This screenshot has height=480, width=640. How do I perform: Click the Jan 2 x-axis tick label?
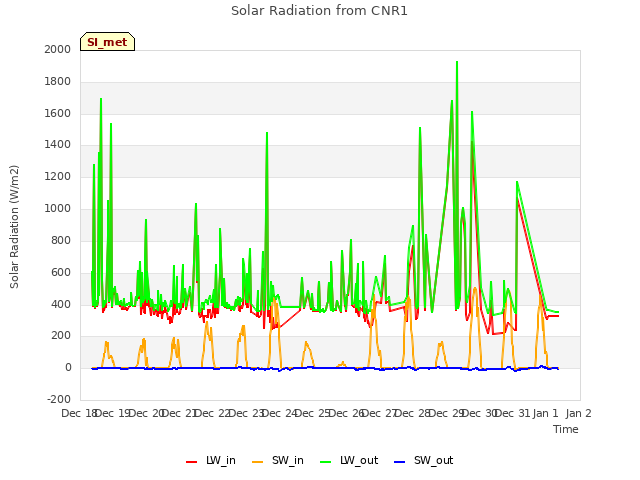[578, 413]
